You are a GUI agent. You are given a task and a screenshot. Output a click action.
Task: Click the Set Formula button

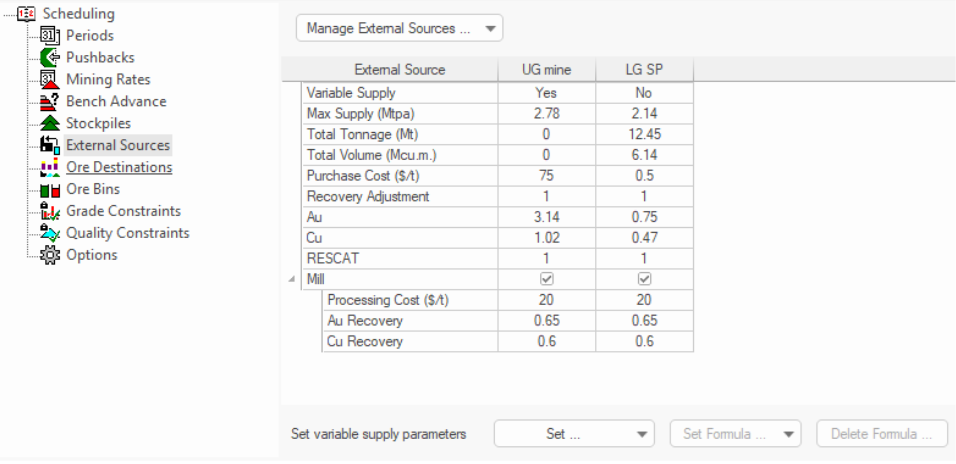tap(735, 434)
